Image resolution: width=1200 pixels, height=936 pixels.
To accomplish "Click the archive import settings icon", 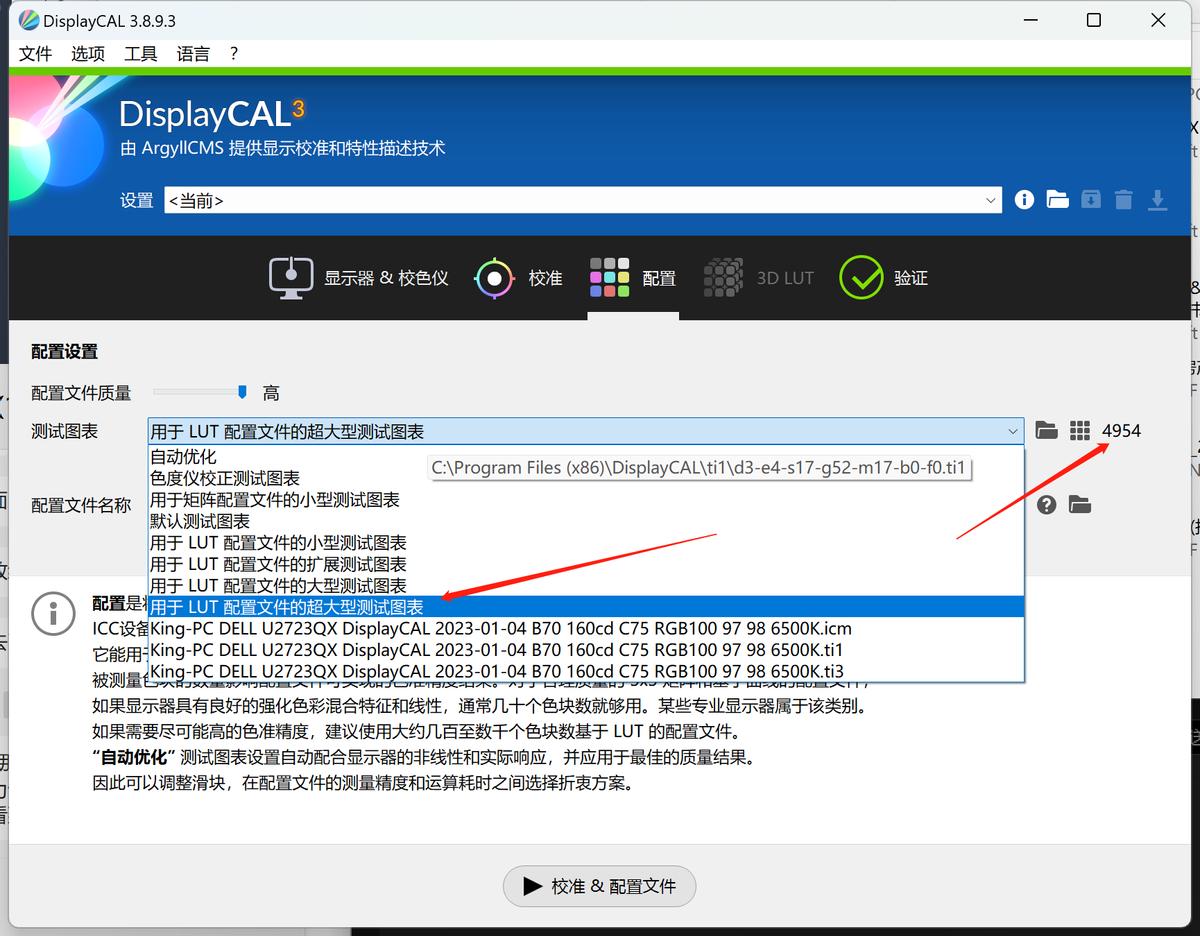I will pyautogui.click(x=1090, y=199).
